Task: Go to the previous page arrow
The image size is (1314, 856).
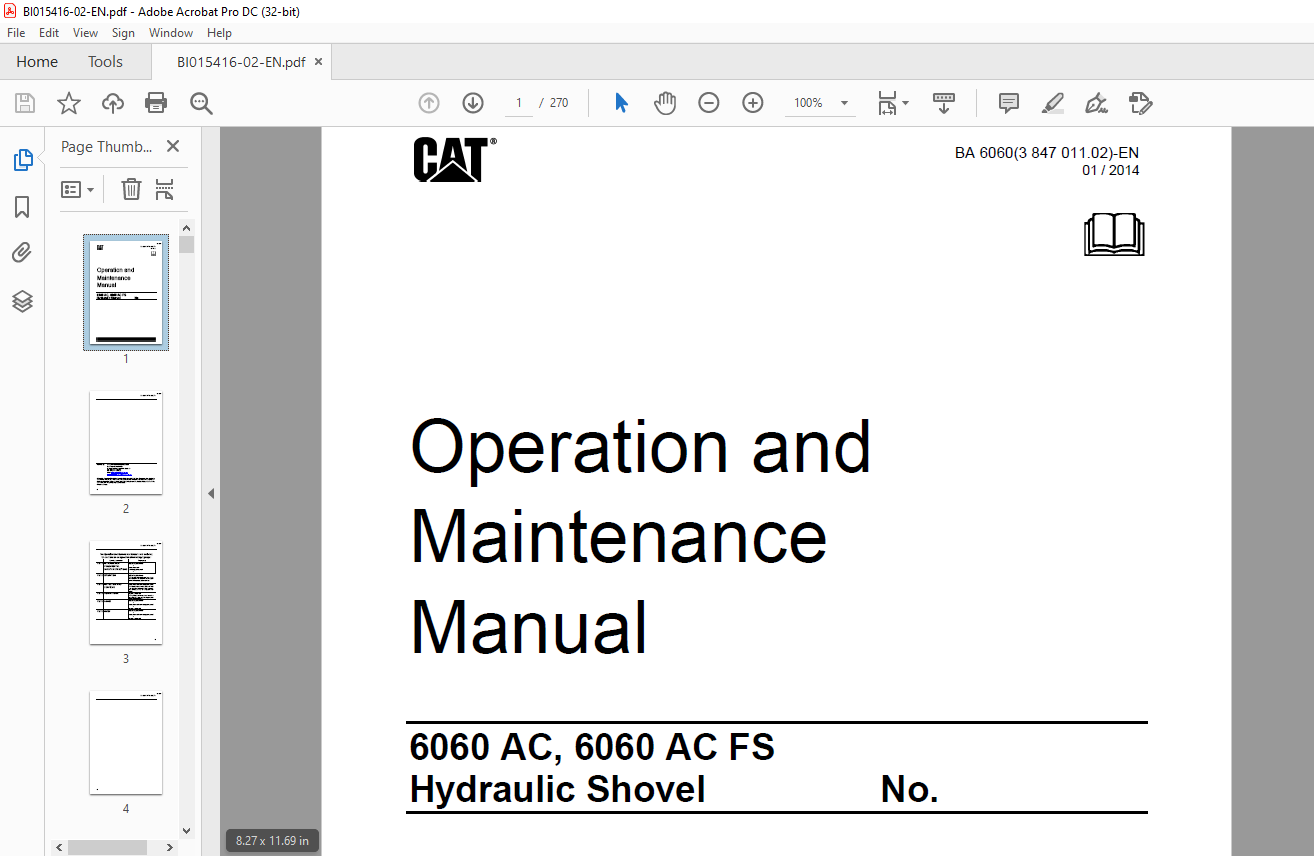Action: pyautogui.click(x=429, y=103)
